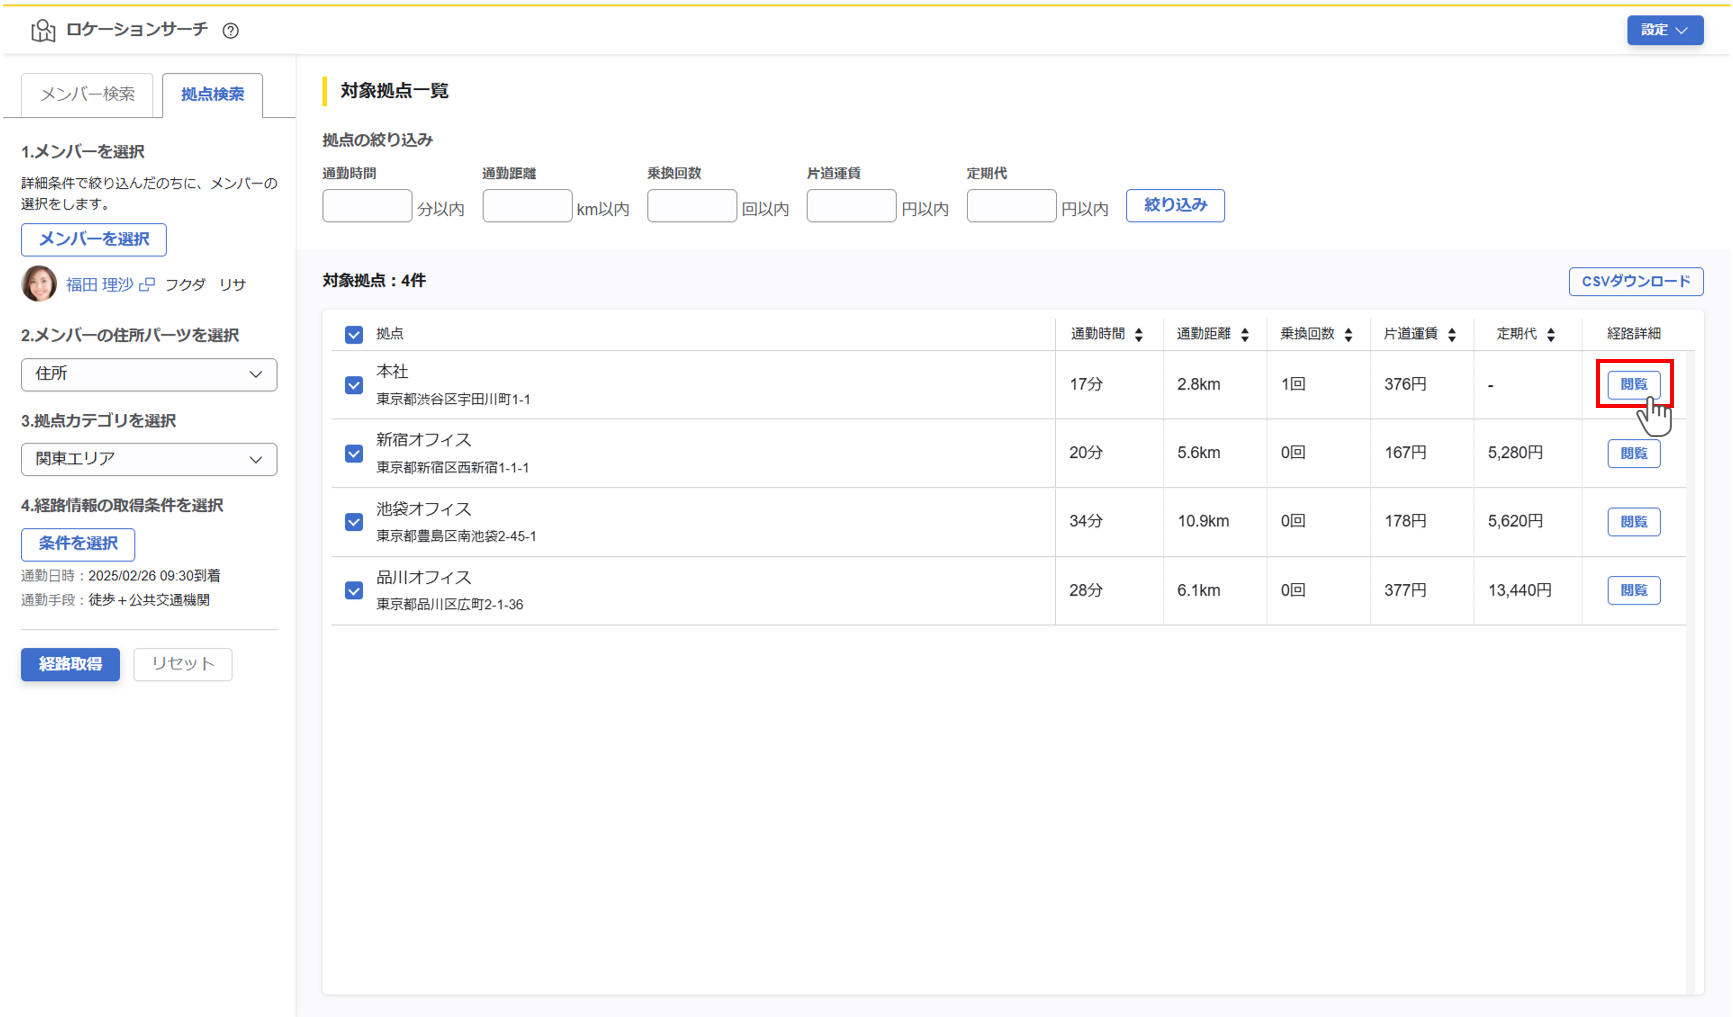Click the 本社 location name

(x=392, y=371)
